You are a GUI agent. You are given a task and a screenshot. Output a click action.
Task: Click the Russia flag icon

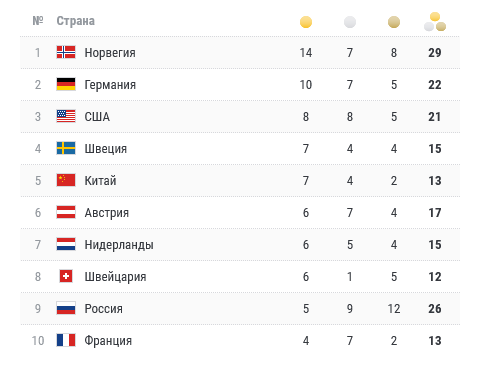click(66, 308)
